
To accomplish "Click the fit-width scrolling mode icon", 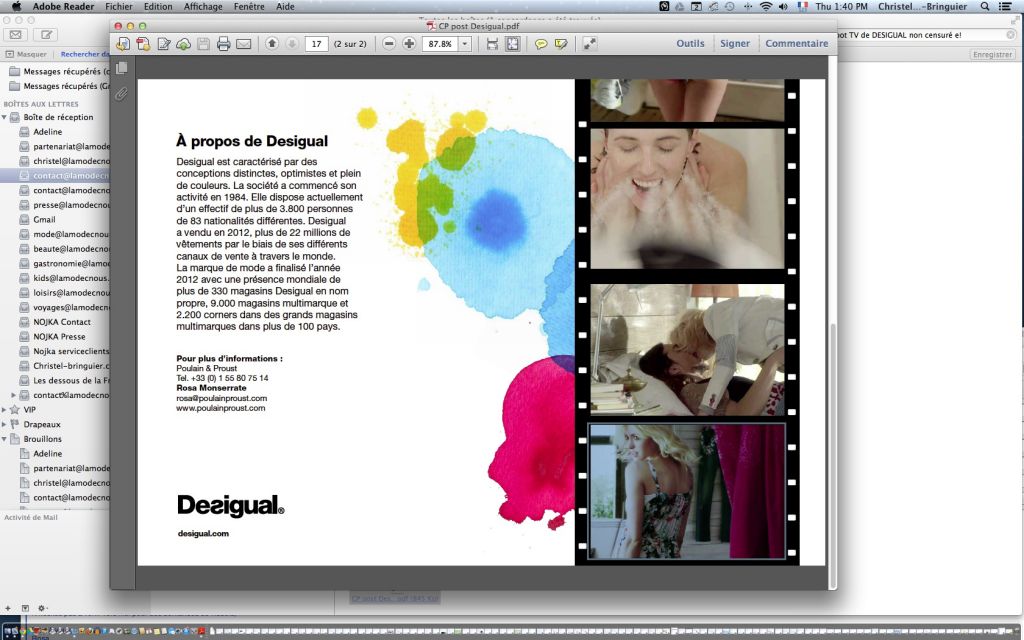I will (492, 44).
